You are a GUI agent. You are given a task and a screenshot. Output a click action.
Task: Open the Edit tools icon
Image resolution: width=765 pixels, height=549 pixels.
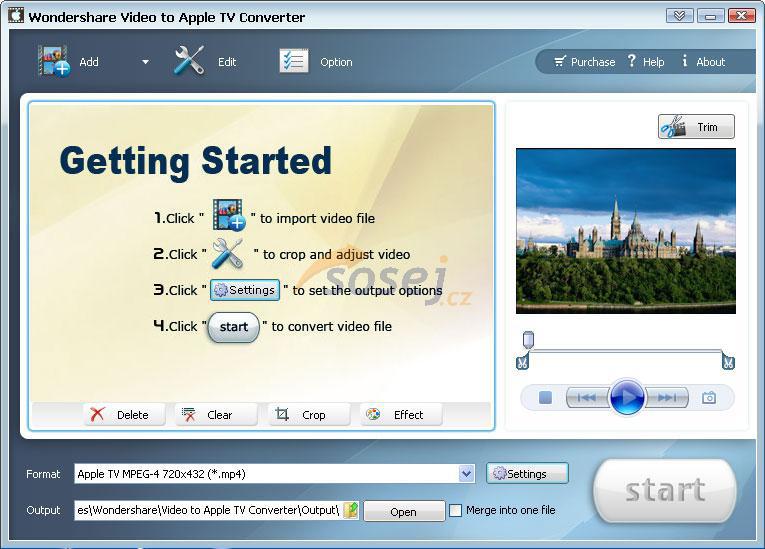(x=189, y=61)
